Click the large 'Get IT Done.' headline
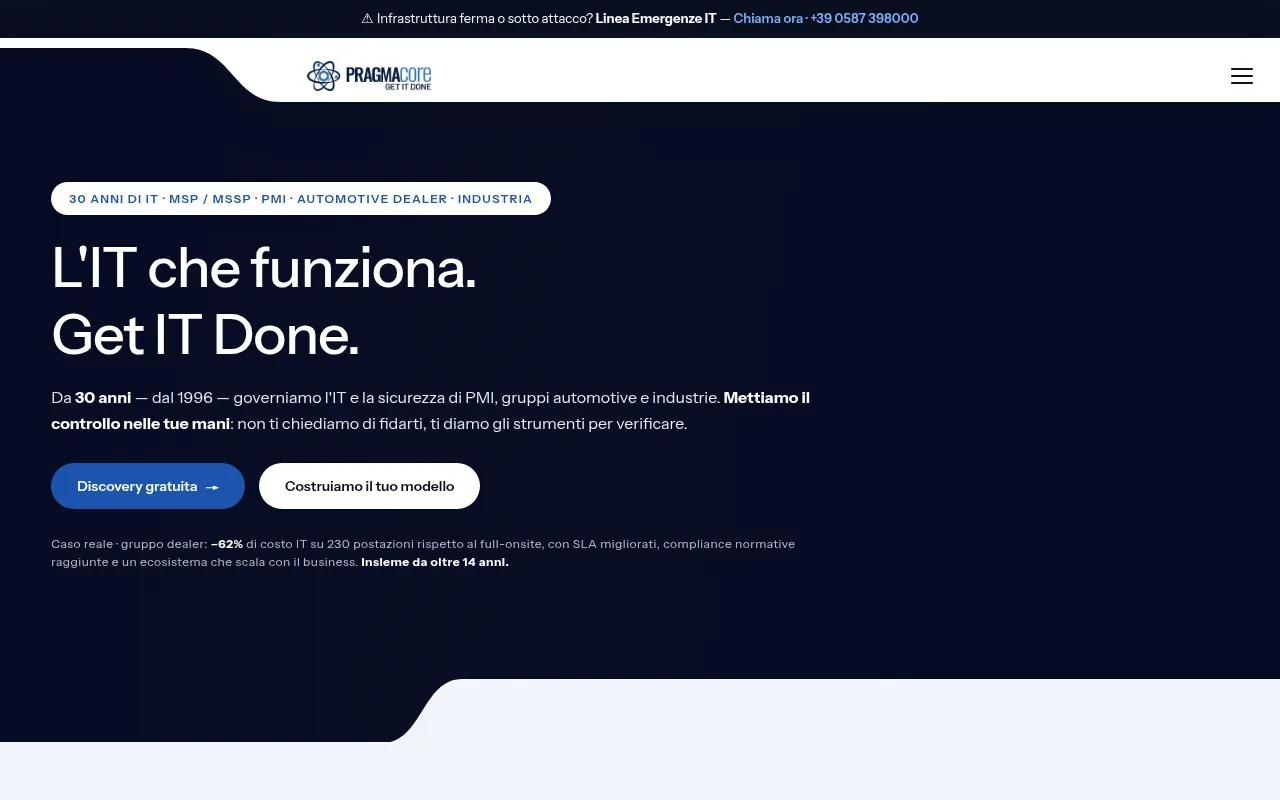This screenshot has width=1280, height=800. pyautogui.click(x=205, y=335)
